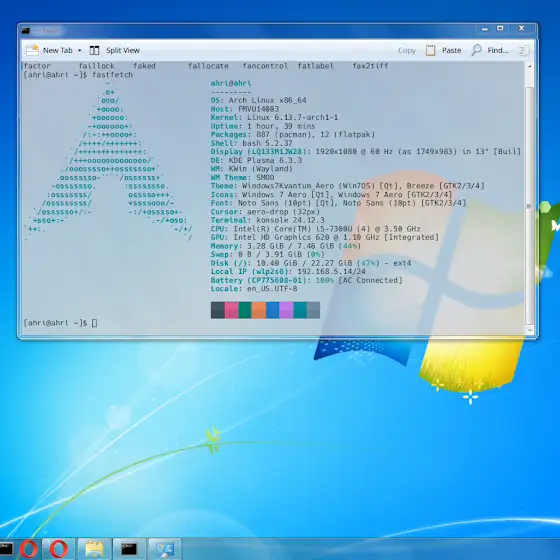This screenshot has width=560, height=560.
Task: Click the Split View toolbar button
Action: (x=115, y=50)
